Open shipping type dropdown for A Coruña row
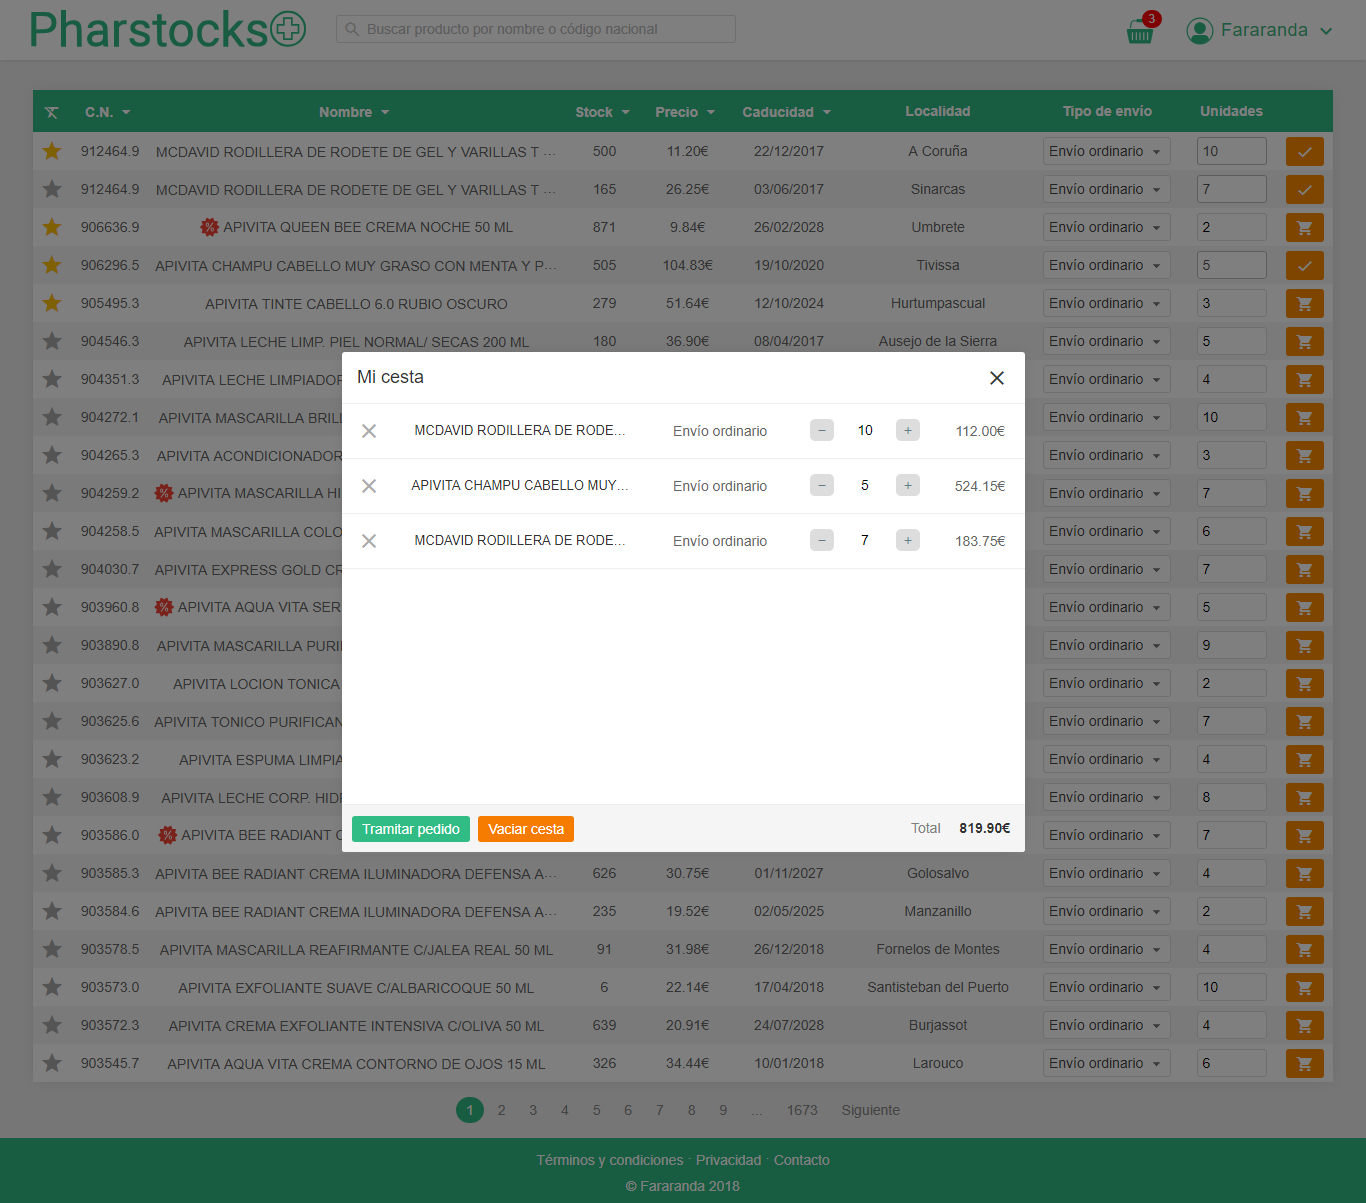Viewport: 1366px width, 1203px height. point(1106,151)
